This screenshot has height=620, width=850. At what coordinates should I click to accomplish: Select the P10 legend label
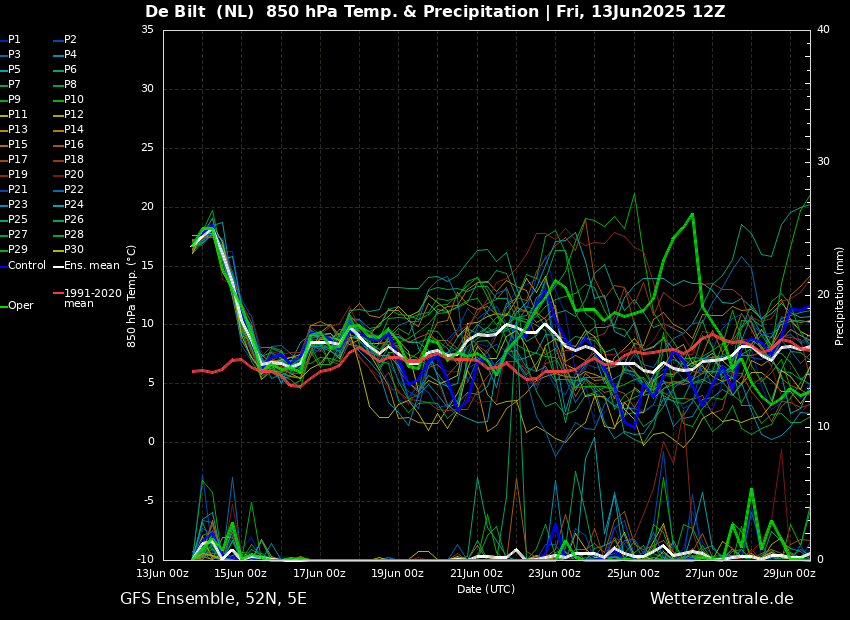pos(74,100)
